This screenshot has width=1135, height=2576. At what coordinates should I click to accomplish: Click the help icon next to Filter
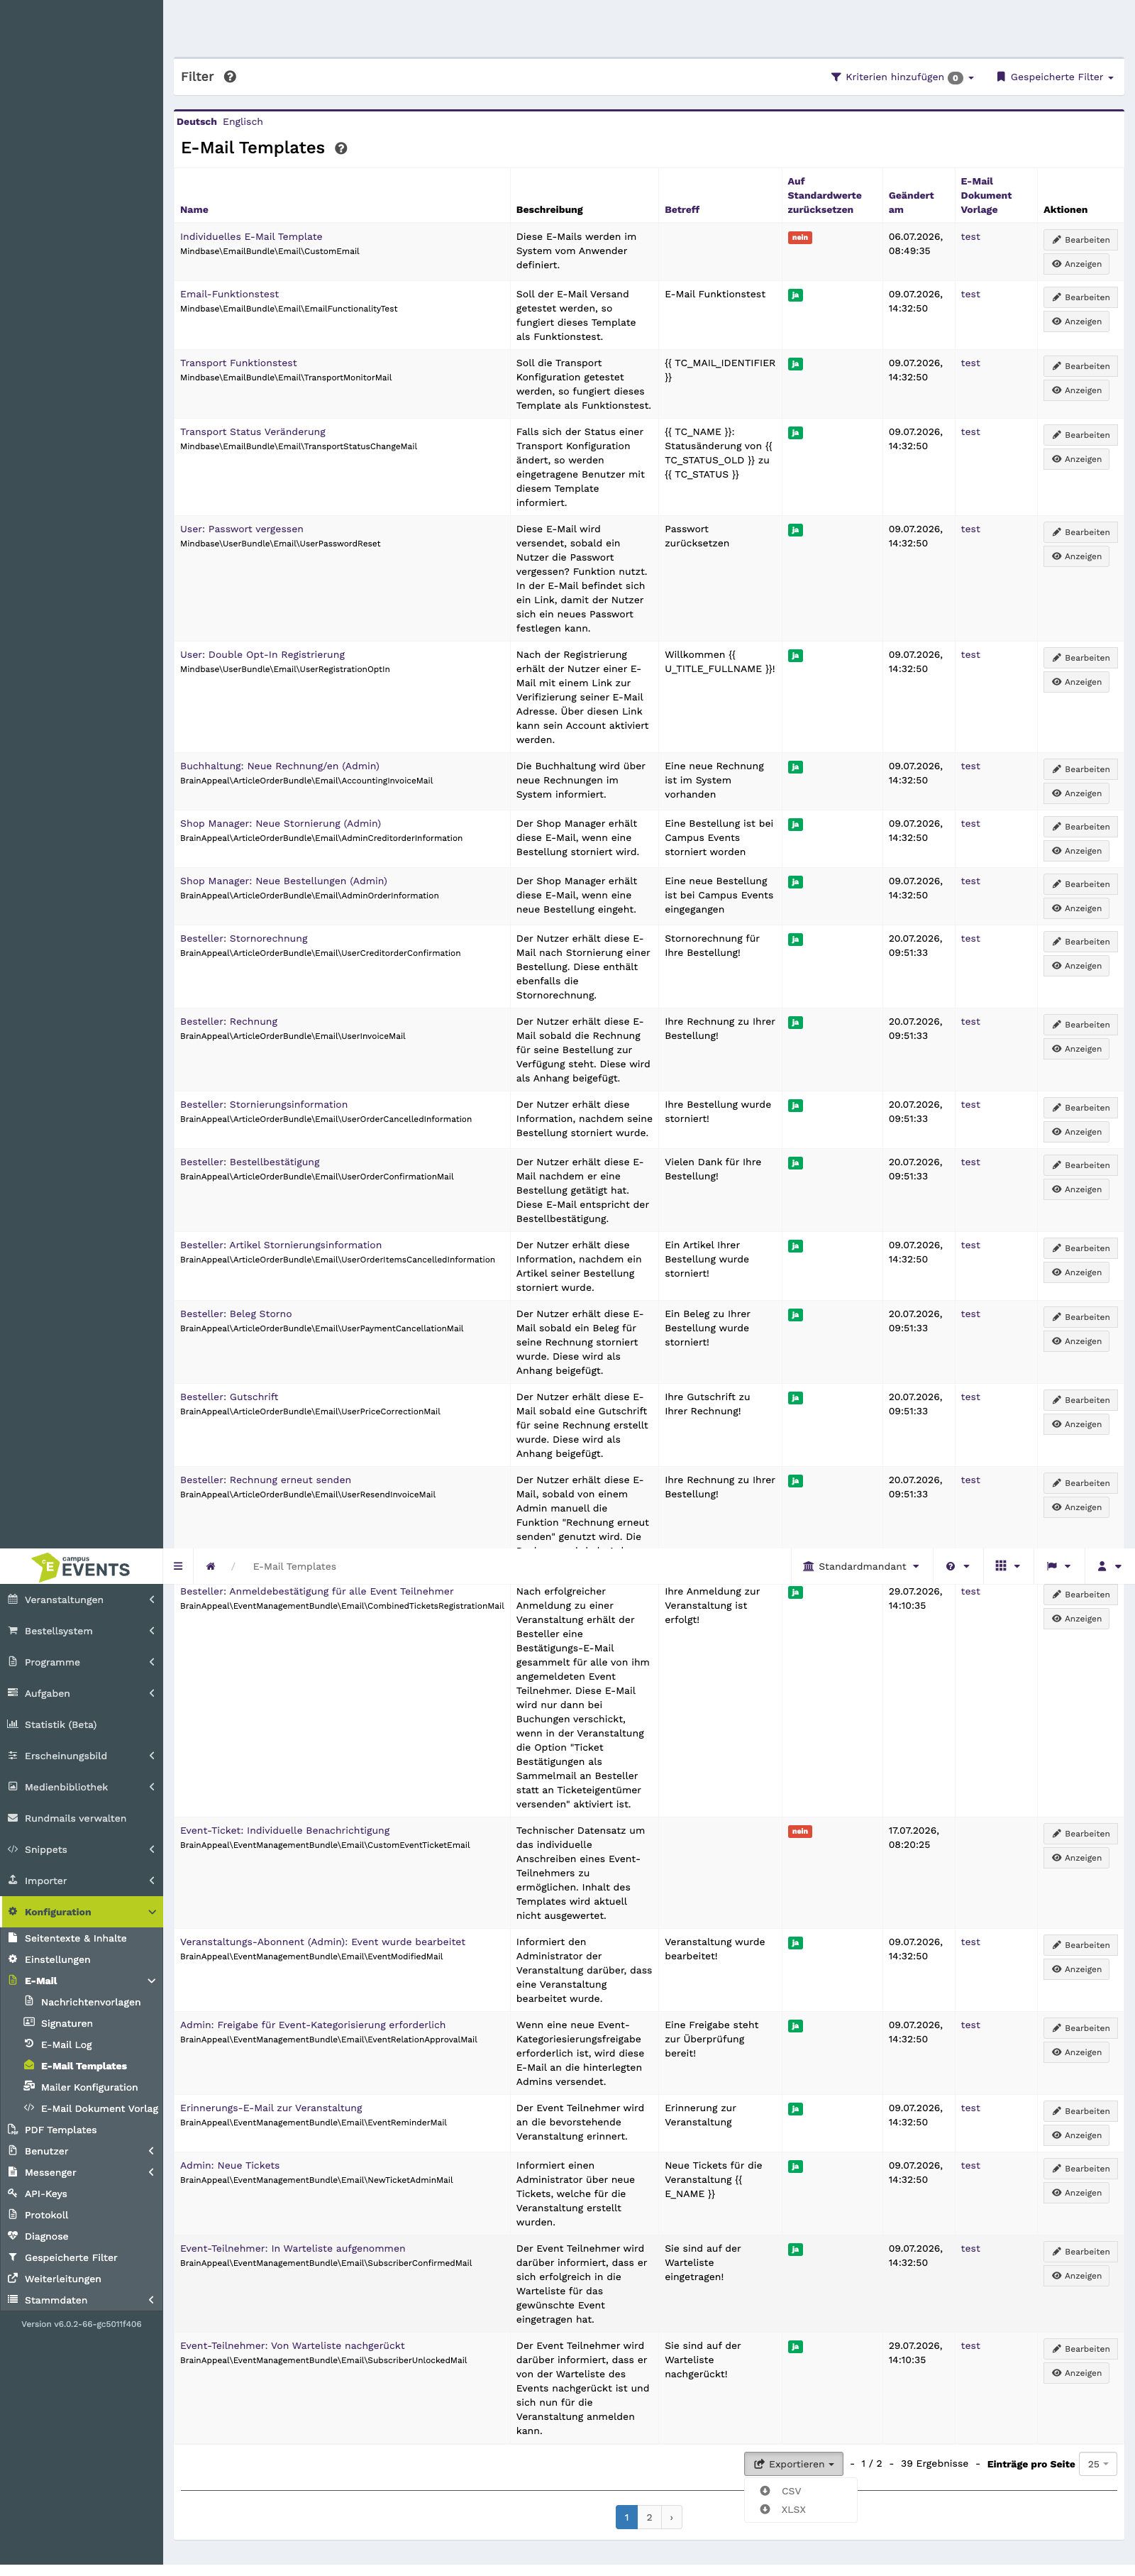point(230,77)
